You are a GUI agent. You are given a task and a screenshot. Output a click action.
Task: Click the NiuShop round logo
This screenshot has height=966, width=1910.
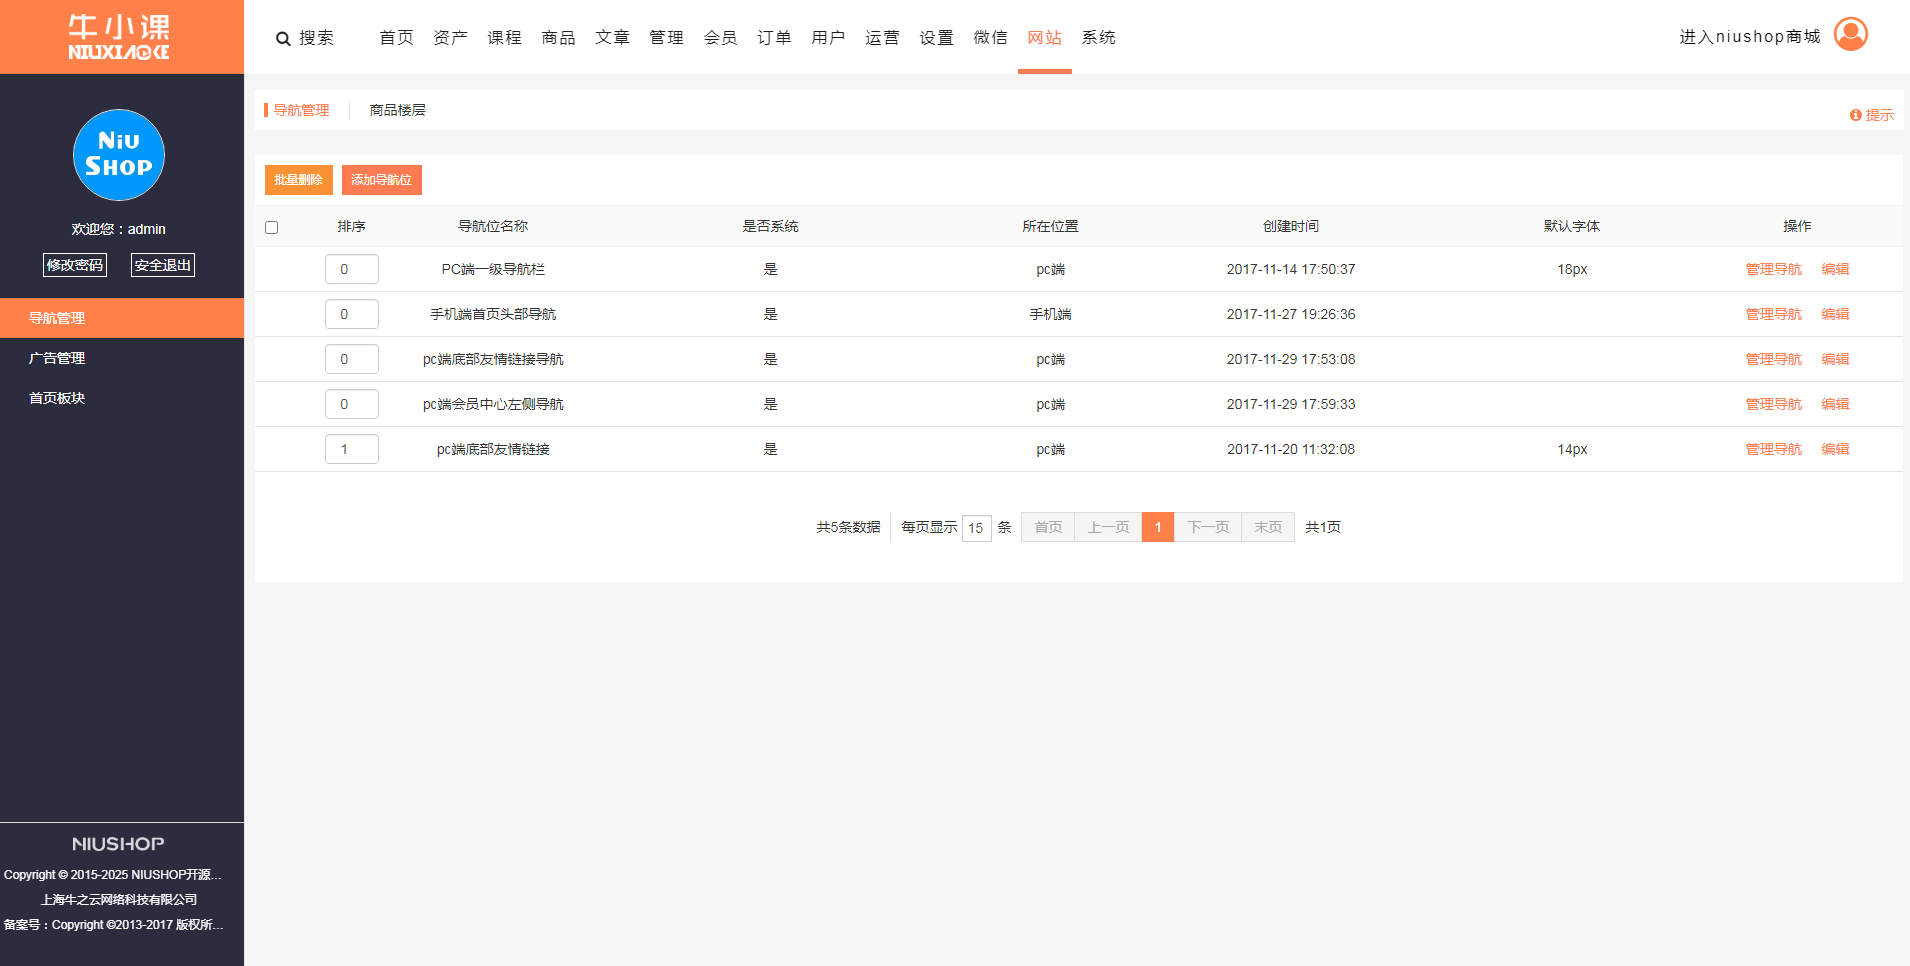pyautogui.click(x=119, y=155)
